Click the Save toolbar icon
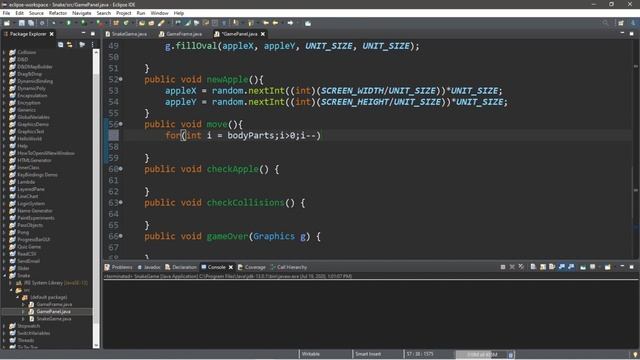This screenshot has width=640, height=360. click(x=22, y=23)
